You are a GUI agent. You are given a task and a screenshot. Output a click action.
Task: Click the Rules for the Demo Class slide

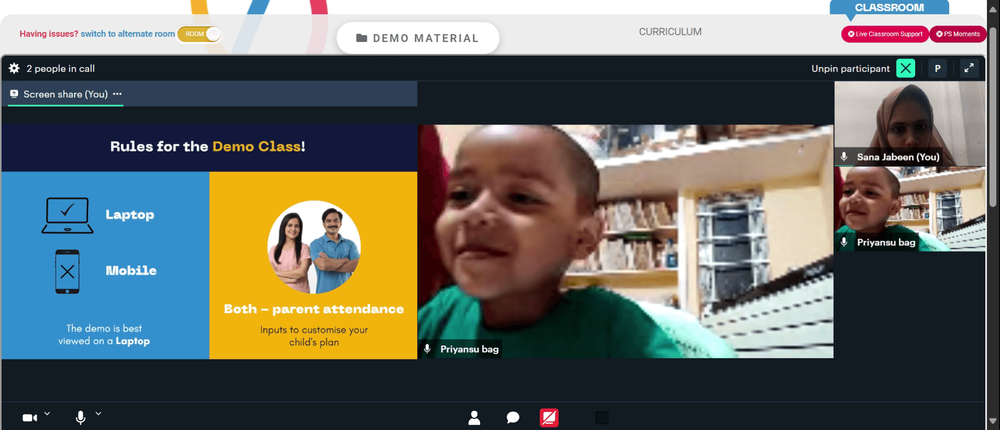[x=209, y=241]
